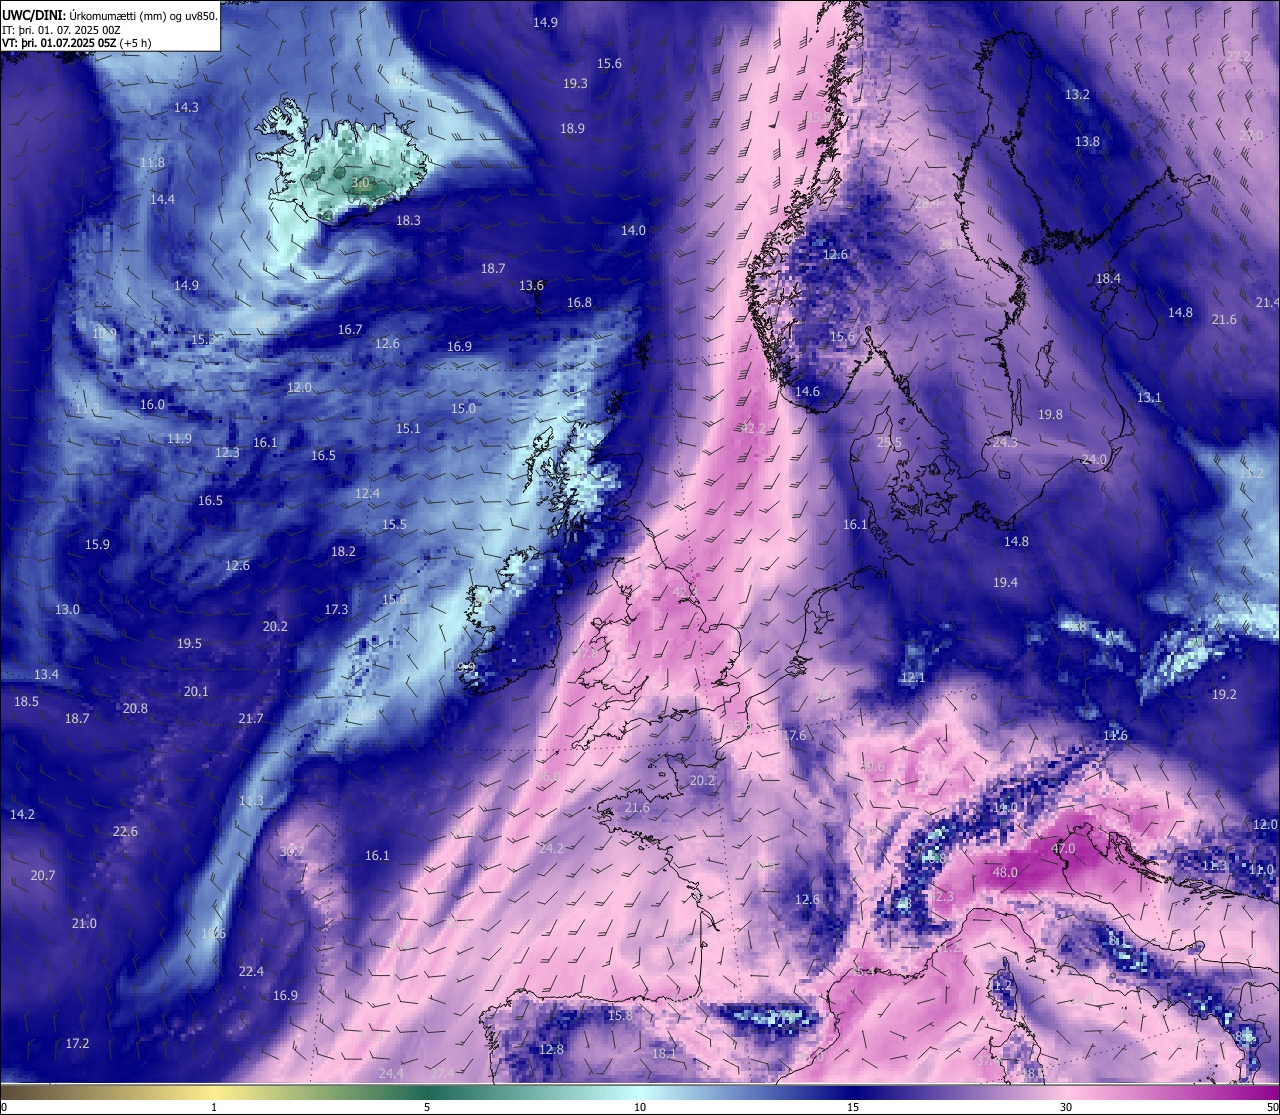The height and width of the screenshot is (1115, 1280).
Task: Click the 30 tick on the color scale
Action: point(1066,1107)
